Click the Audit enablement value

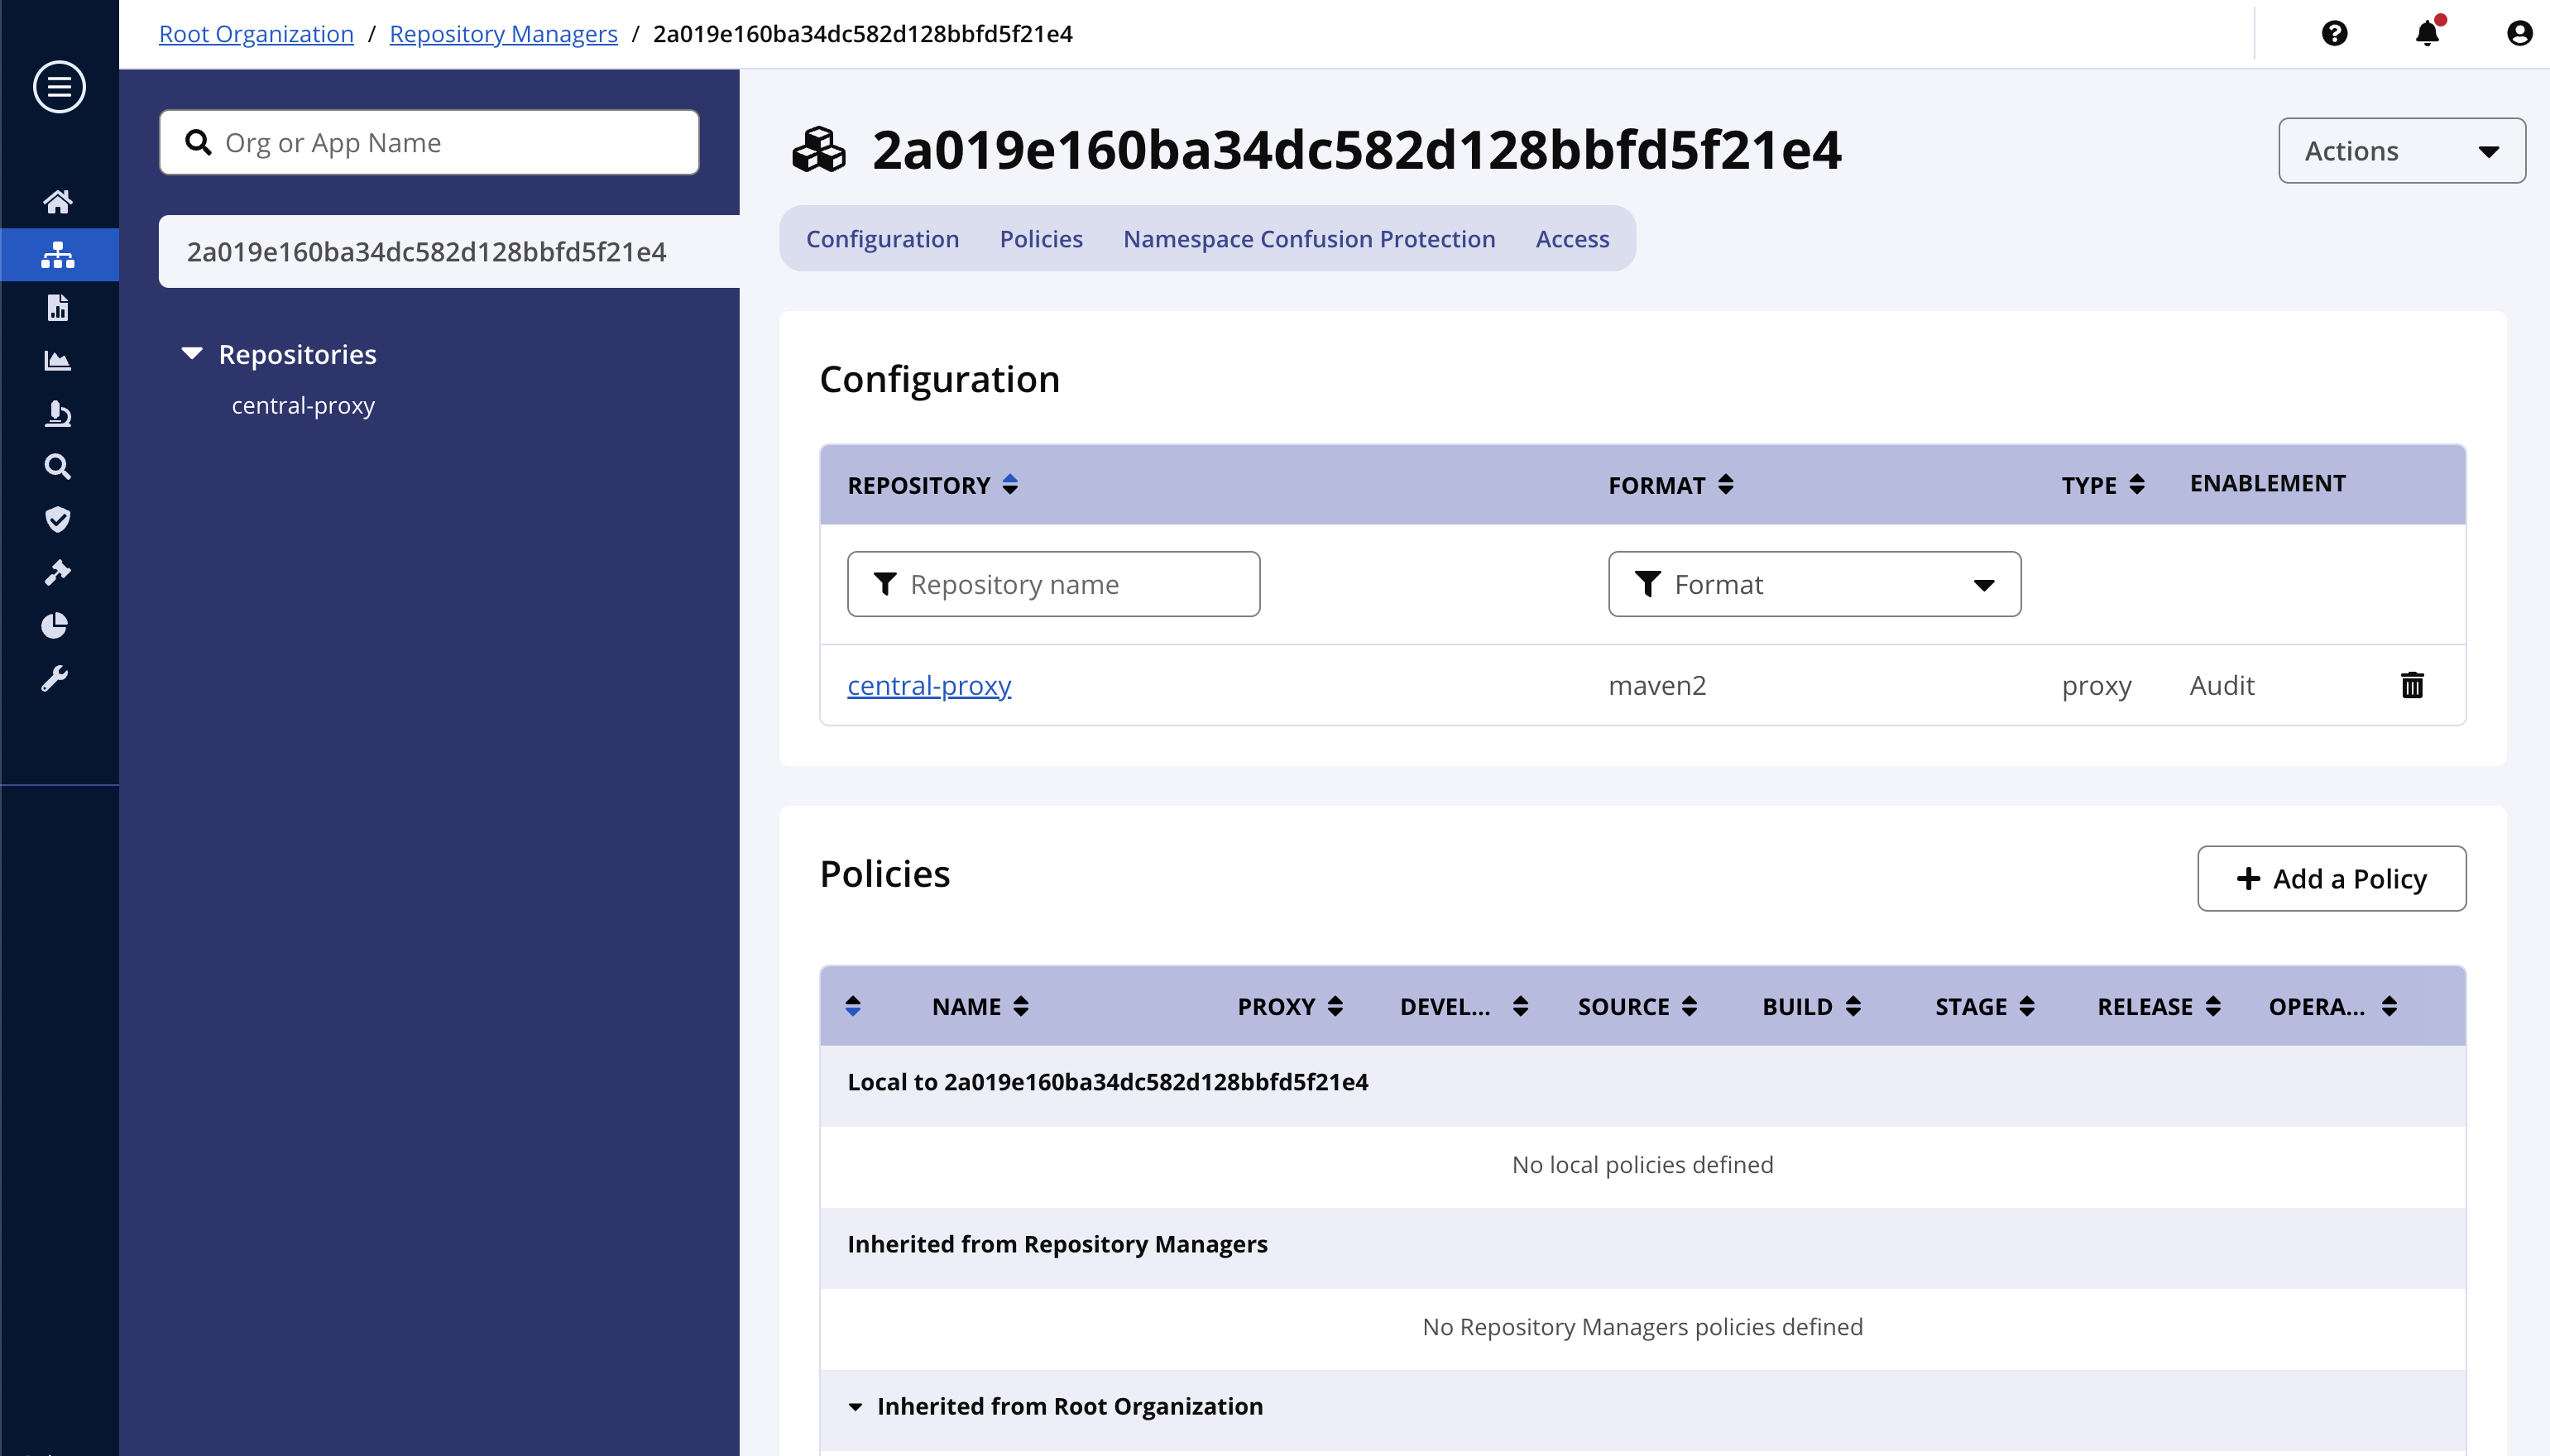tap(2221, 685)
